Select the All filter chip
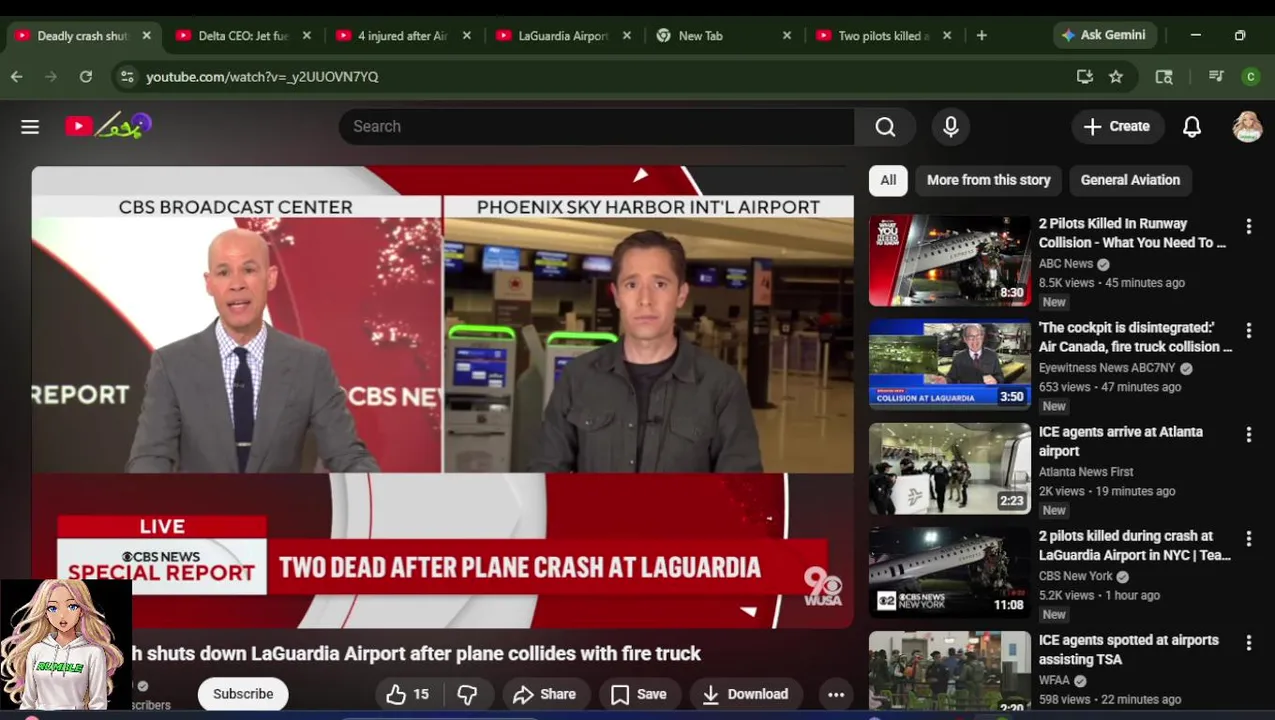The height and width of the screenshot is (720, 1275). [888, 180]
